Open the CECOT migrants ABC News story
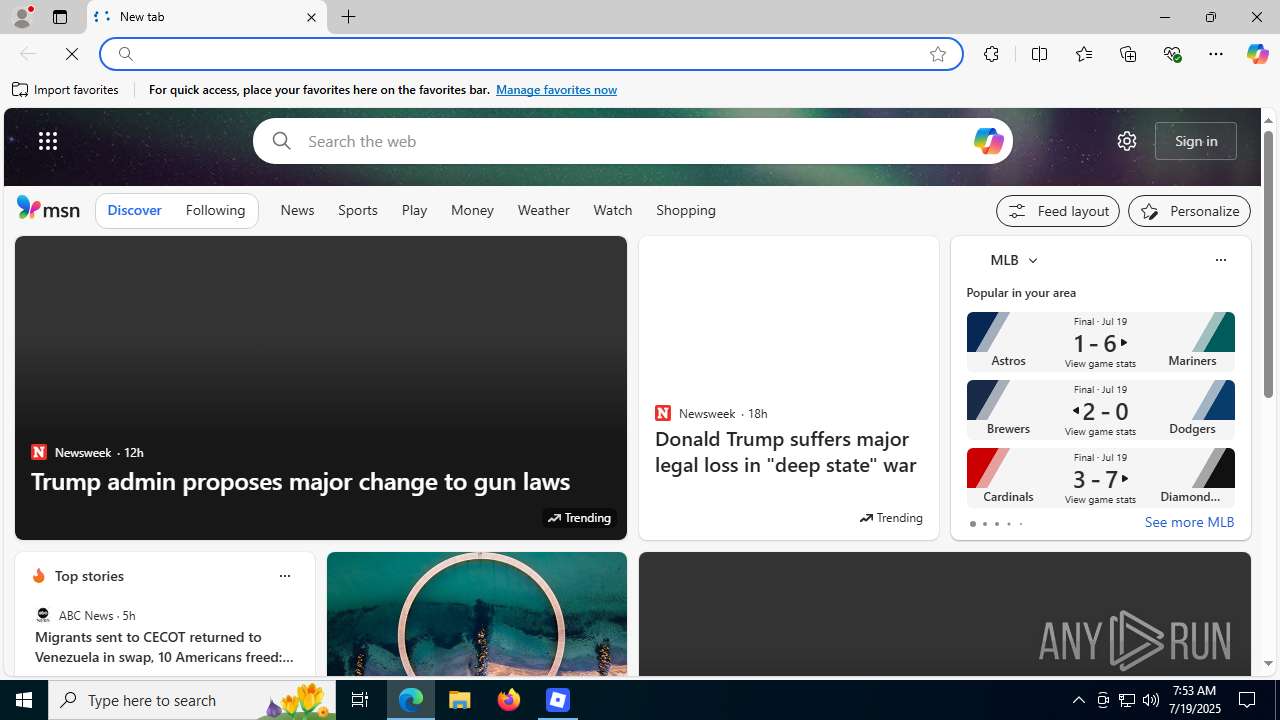 [x=165, y=647]
